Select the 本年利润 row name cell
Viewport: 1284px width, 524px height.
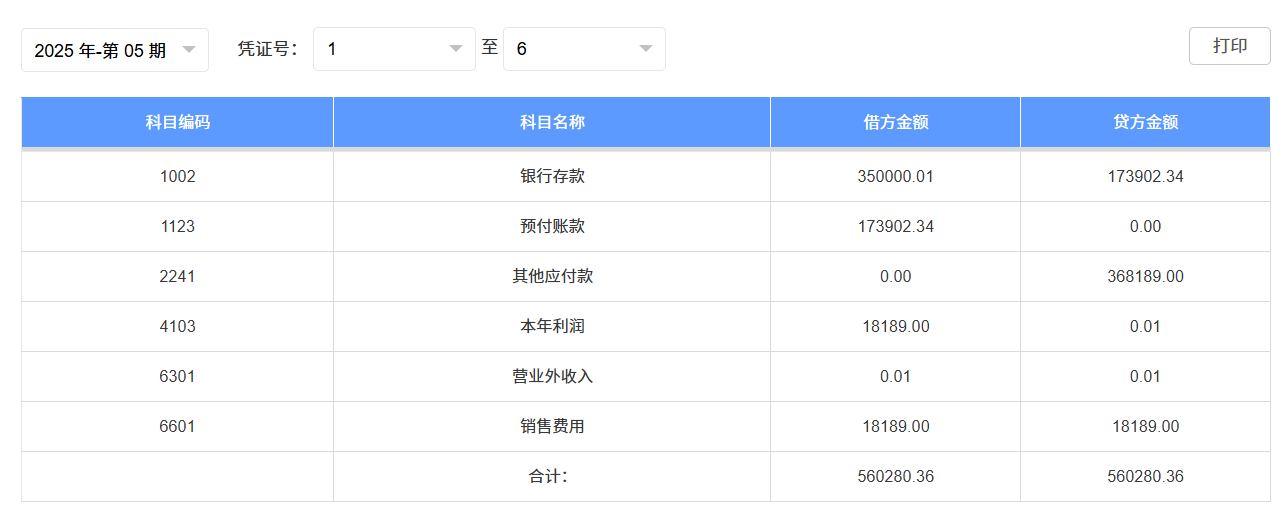coord(552,326)
